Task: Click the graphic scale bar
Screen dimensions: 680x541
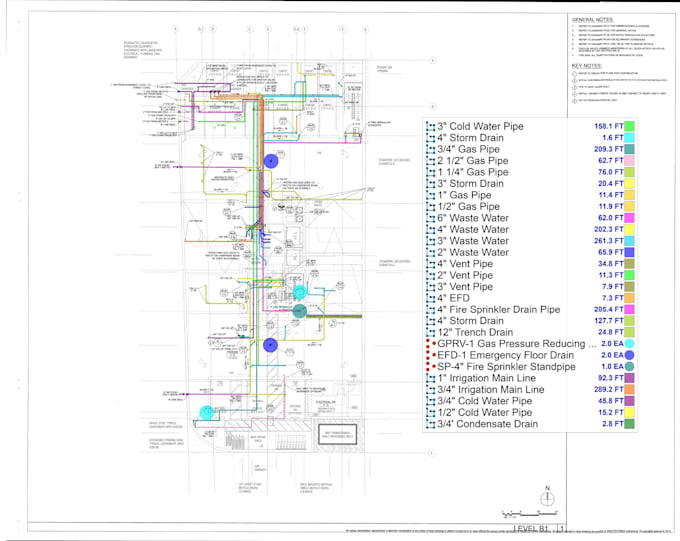Action: (530, 514)
